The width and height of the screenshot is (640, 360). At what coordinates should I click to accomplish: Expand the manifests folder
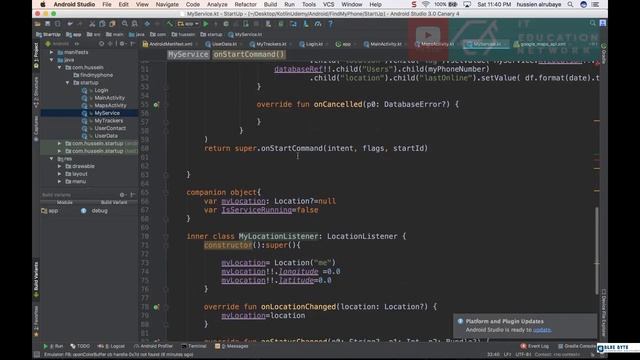point(51,52)
